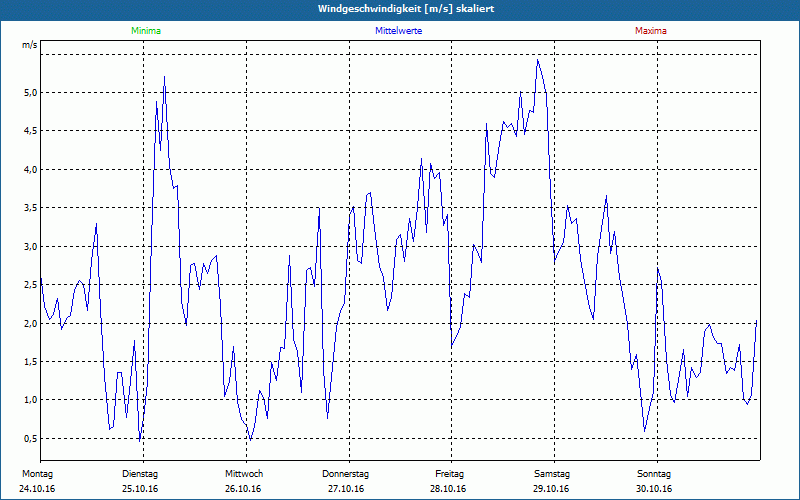The image size is (800, 500).
Task: Click the date 27.10.16
Action: (346, 489)
